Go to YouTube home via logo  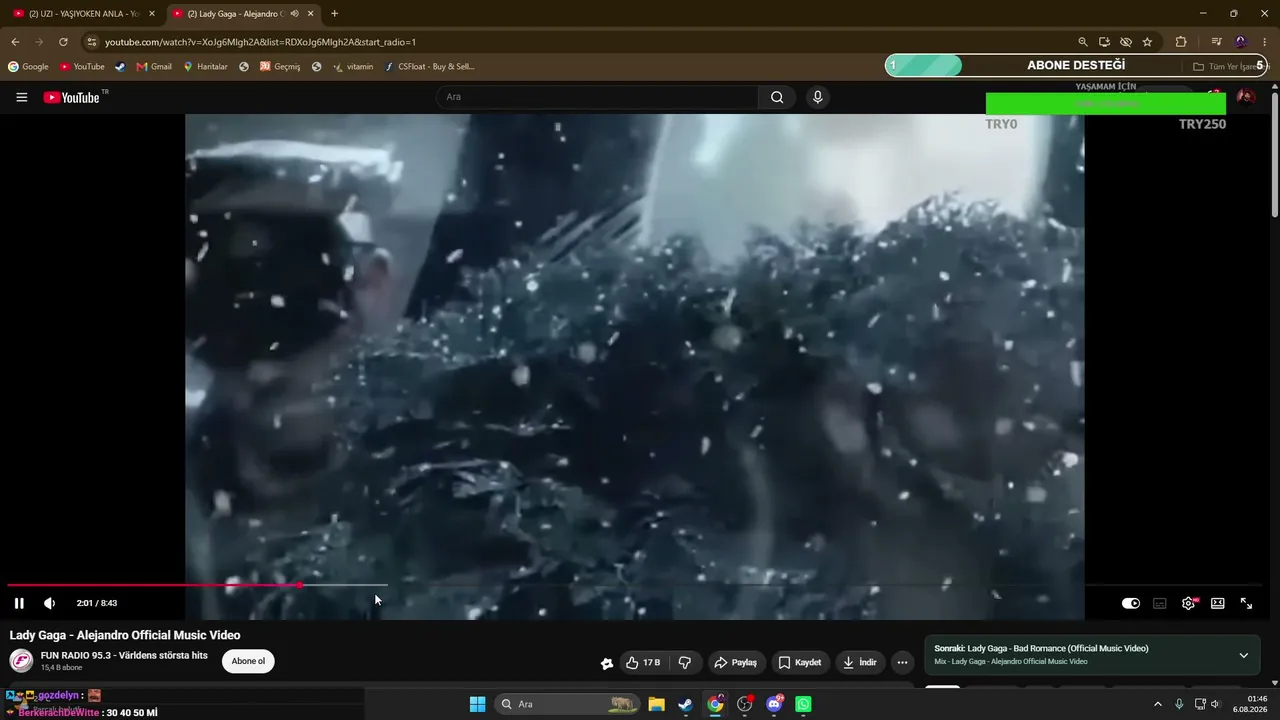(x=72, y=97)
